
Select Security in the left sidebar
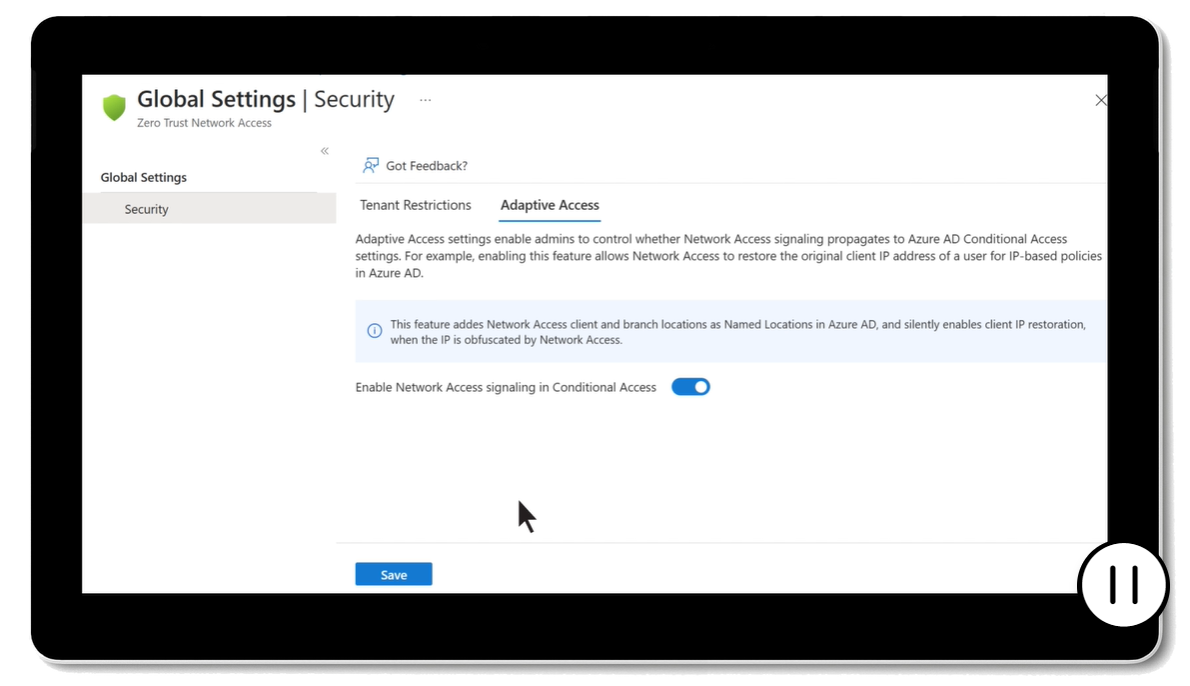146,209
